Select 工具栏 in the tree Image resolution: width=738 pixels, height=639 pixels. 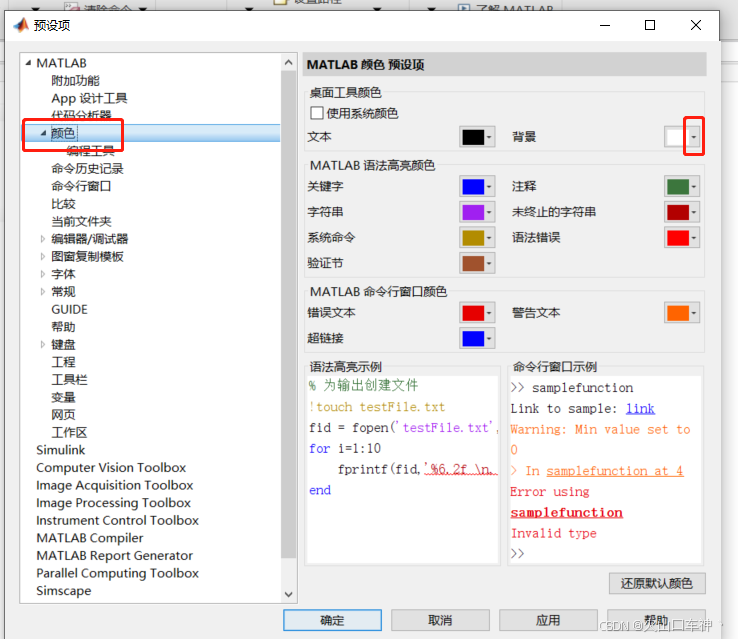tap(69, 380)
